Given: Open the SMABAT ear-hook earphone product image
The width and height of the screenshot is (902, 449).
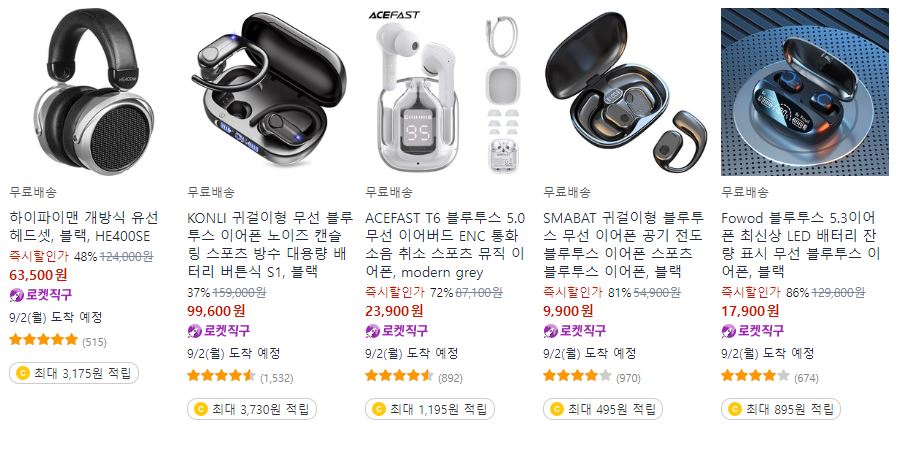Looking at the screenshot, I should coord(626,91).
